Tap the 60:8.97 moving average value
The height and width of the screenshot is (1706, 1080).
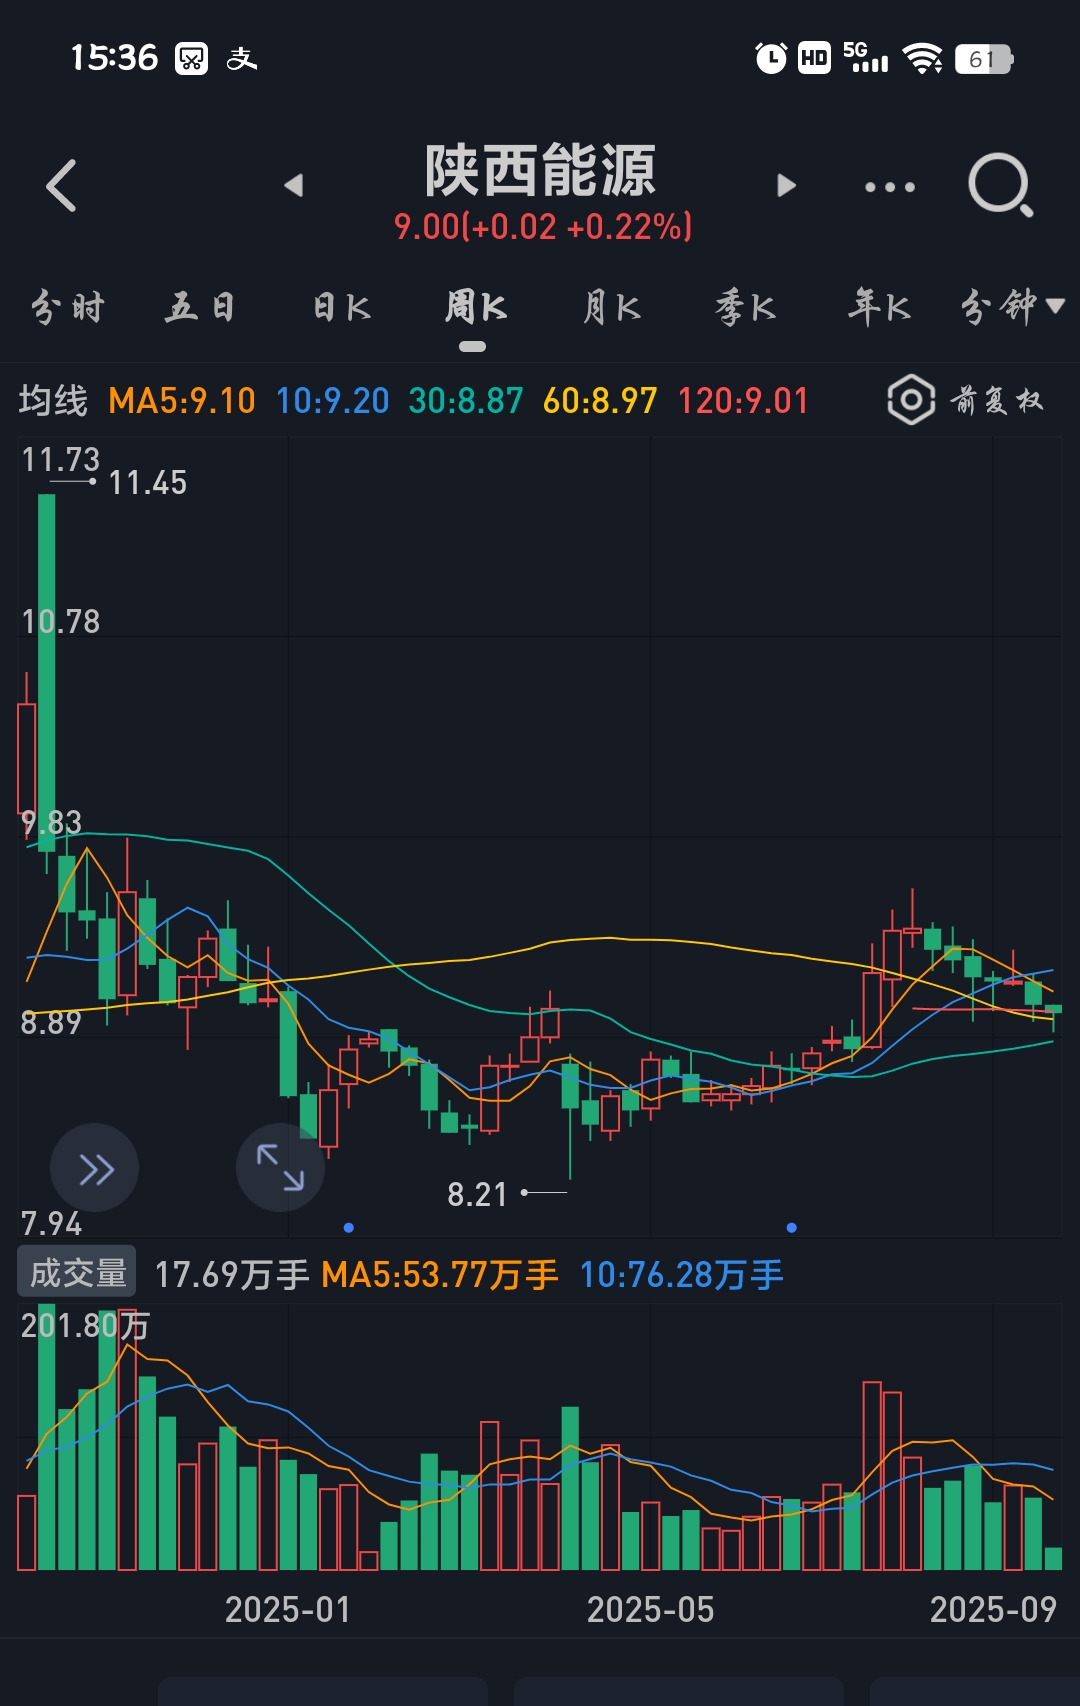coord(600,401)
